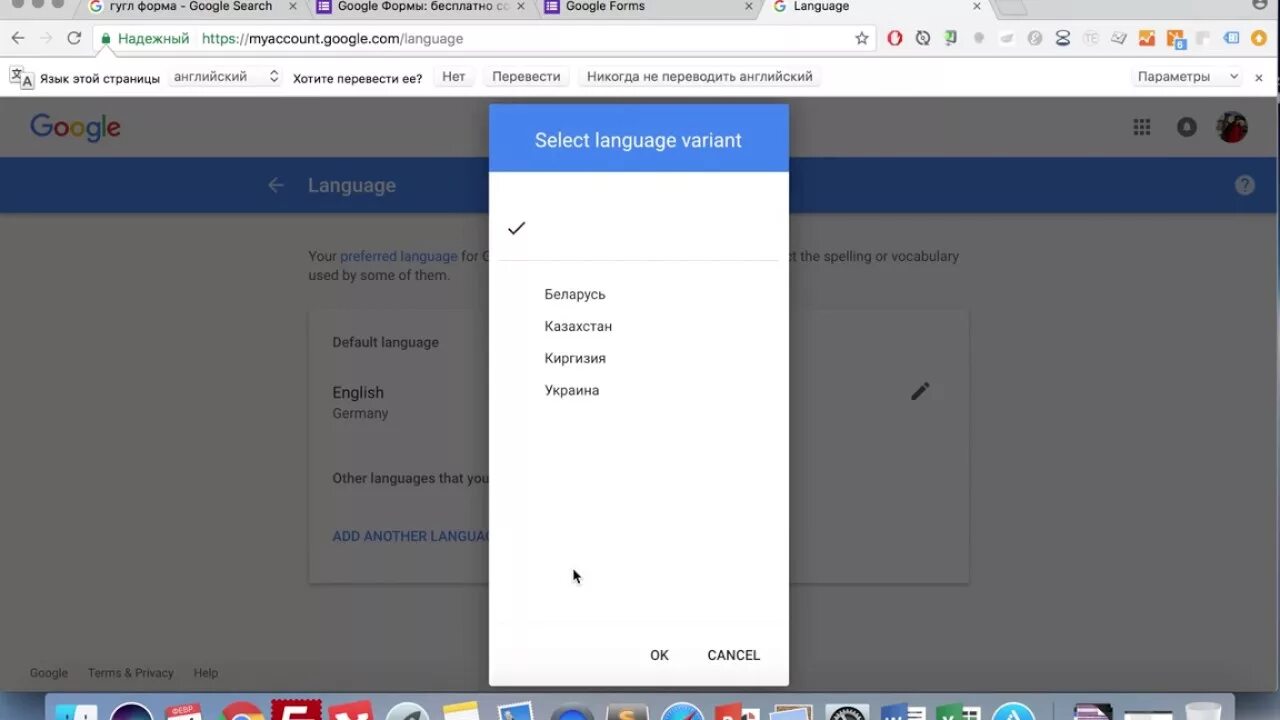Open the Google apps grid
Image resolution: width=1280 pixels, height=720 pixels.
(x=1141, y=127)
